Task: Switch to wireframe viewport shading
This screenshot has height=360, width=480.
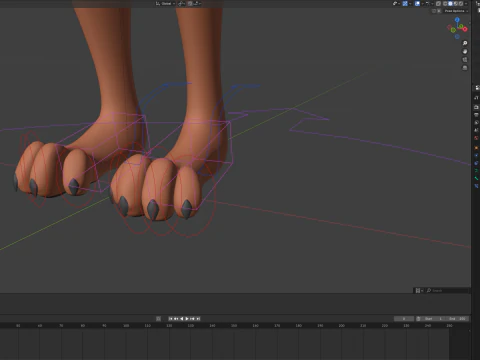Action: [x=445, y=4]
